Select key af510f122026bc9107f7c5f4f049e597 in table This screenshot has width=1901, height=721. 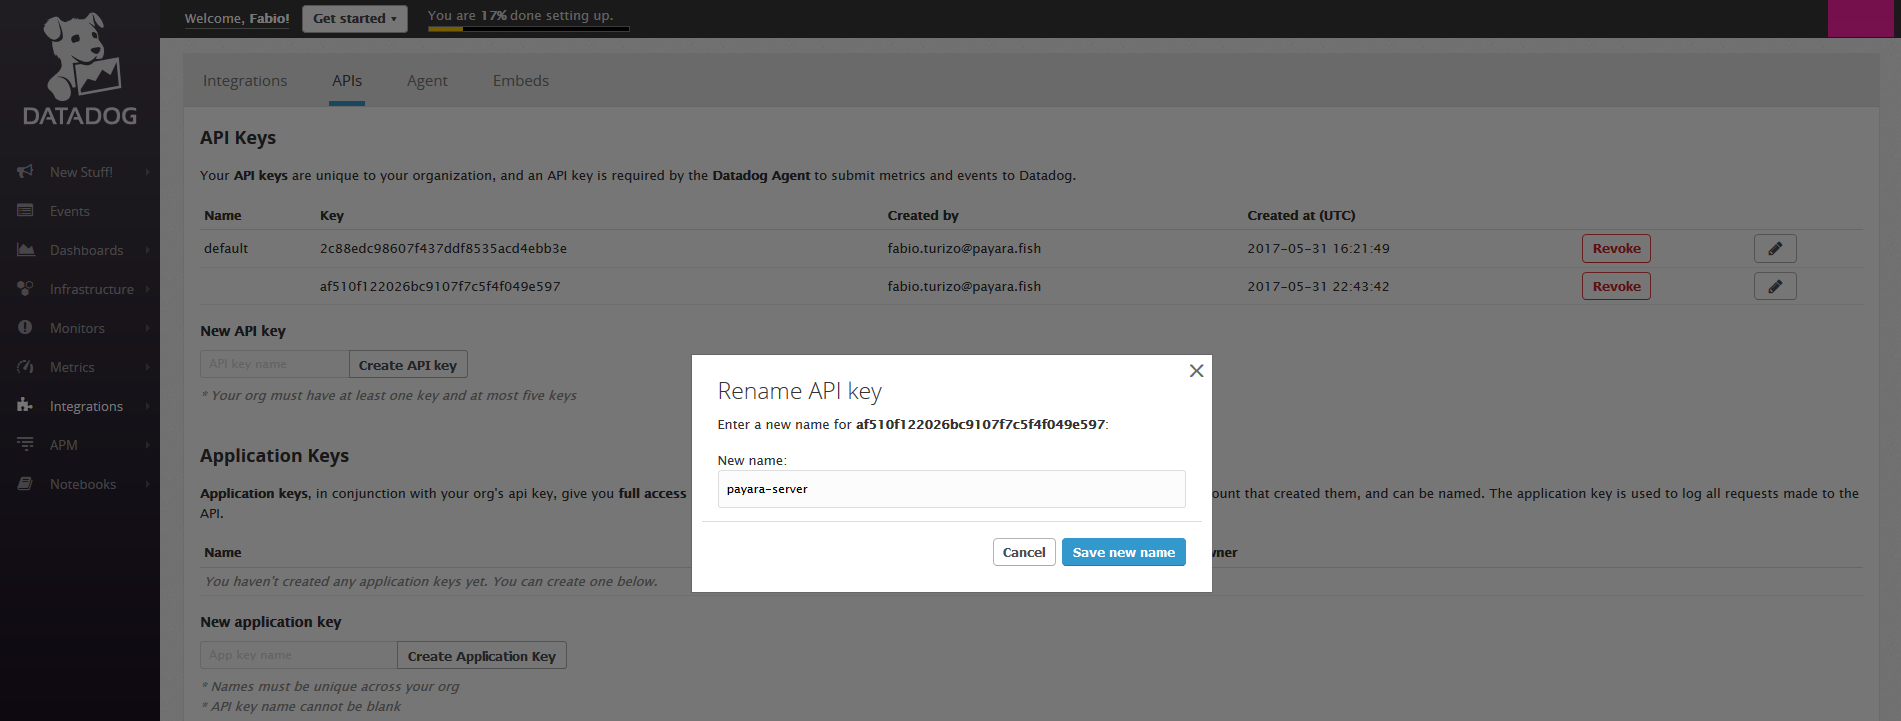(440, 286)
